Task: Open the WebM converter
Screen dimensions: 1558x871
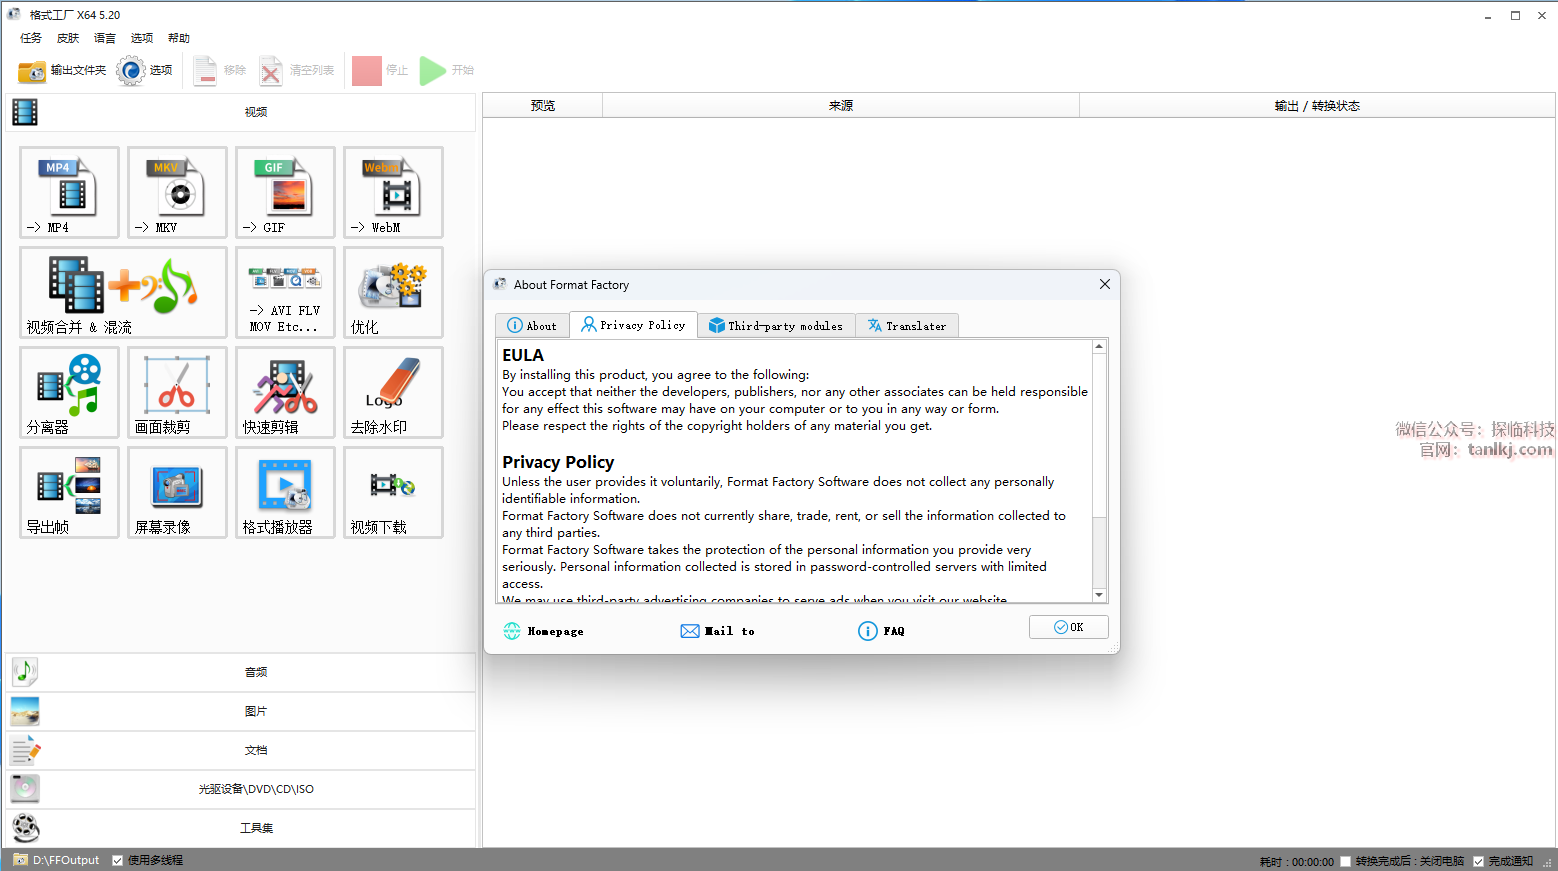Action: [393, 192]
